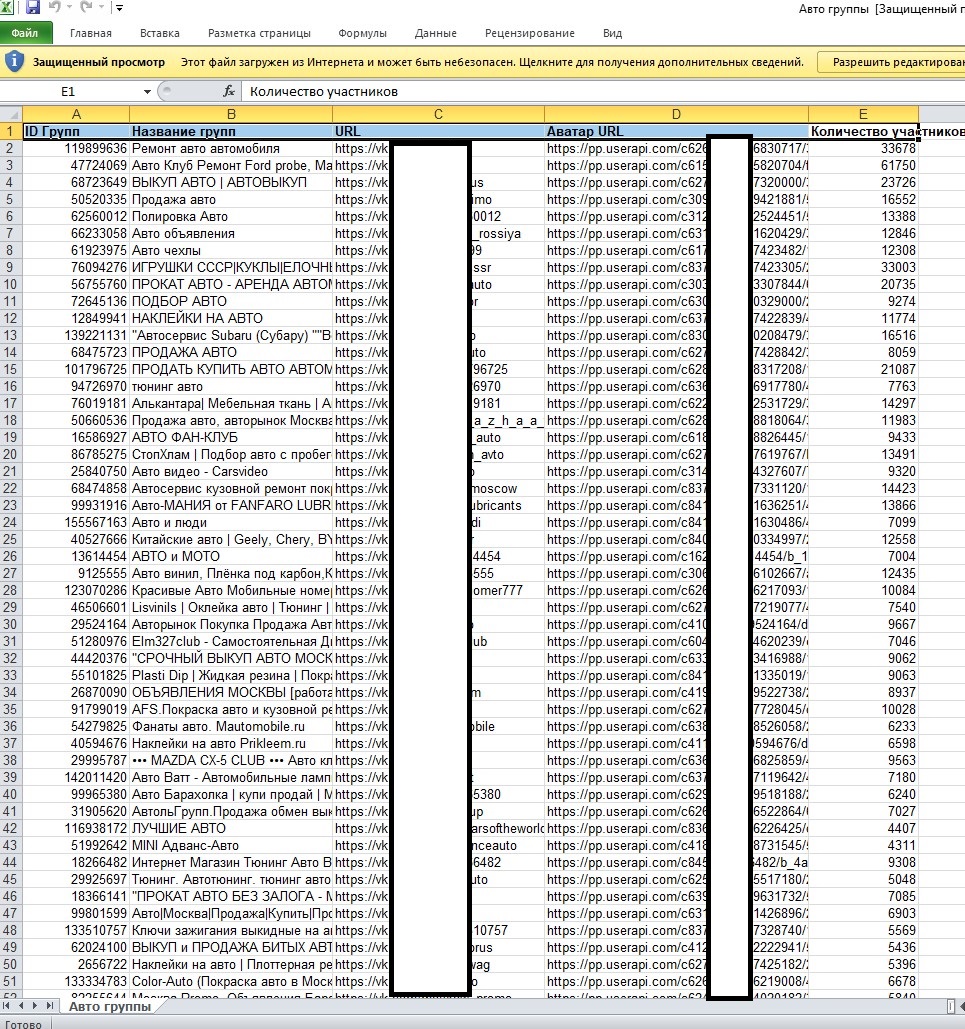Open the Undo history dropdown arrow
Image resolution: width=965 pixels, height=1029 pixels.
click(x=68, y=8)
